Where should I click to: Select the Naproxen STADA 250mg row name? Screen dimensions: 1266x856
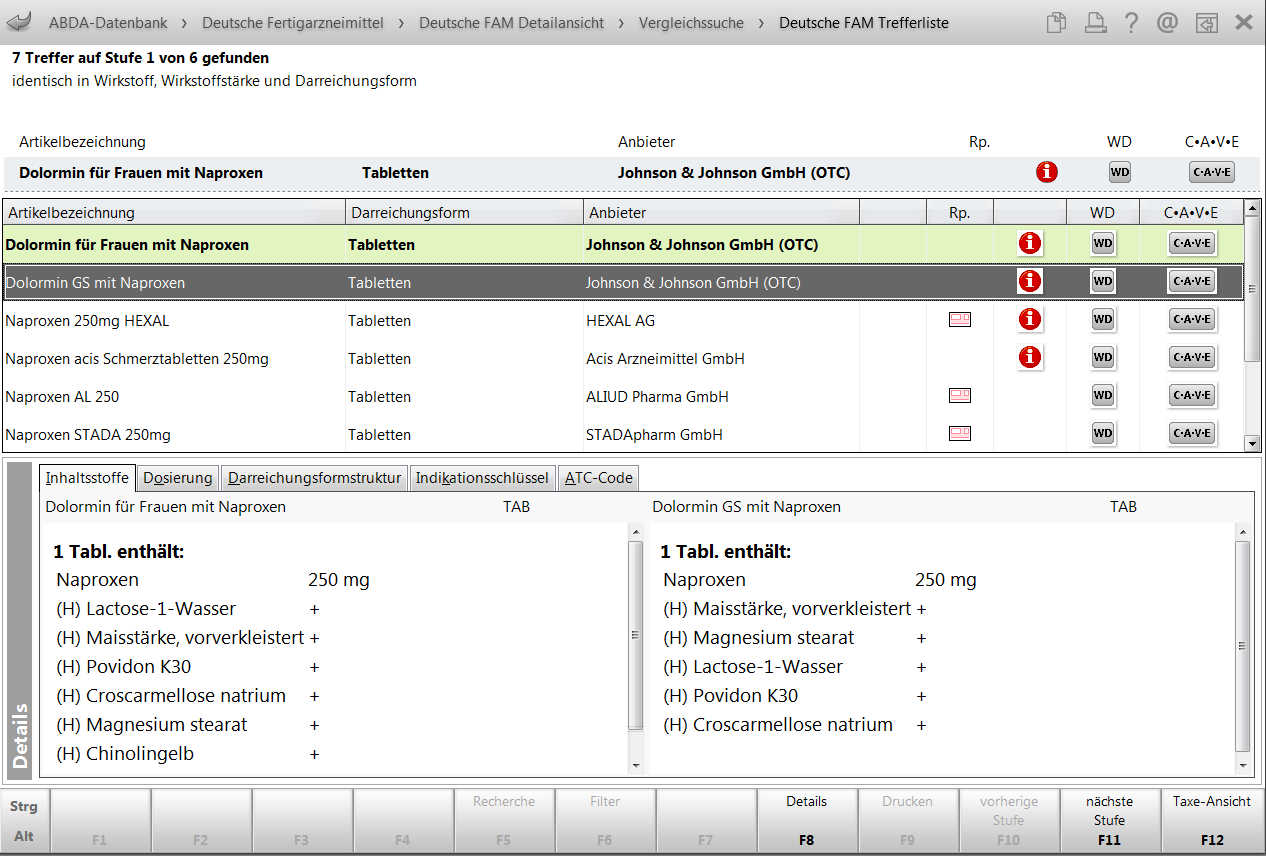point(88,434)
